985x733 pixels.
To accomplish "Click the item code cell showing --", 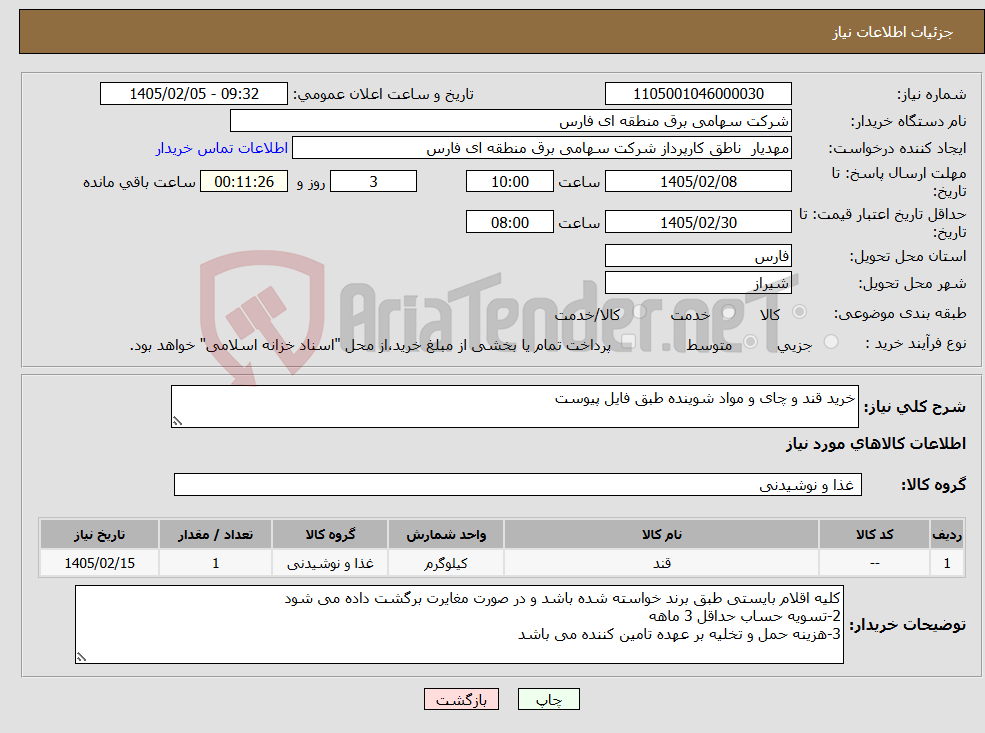I will click(x=874, y=563).
